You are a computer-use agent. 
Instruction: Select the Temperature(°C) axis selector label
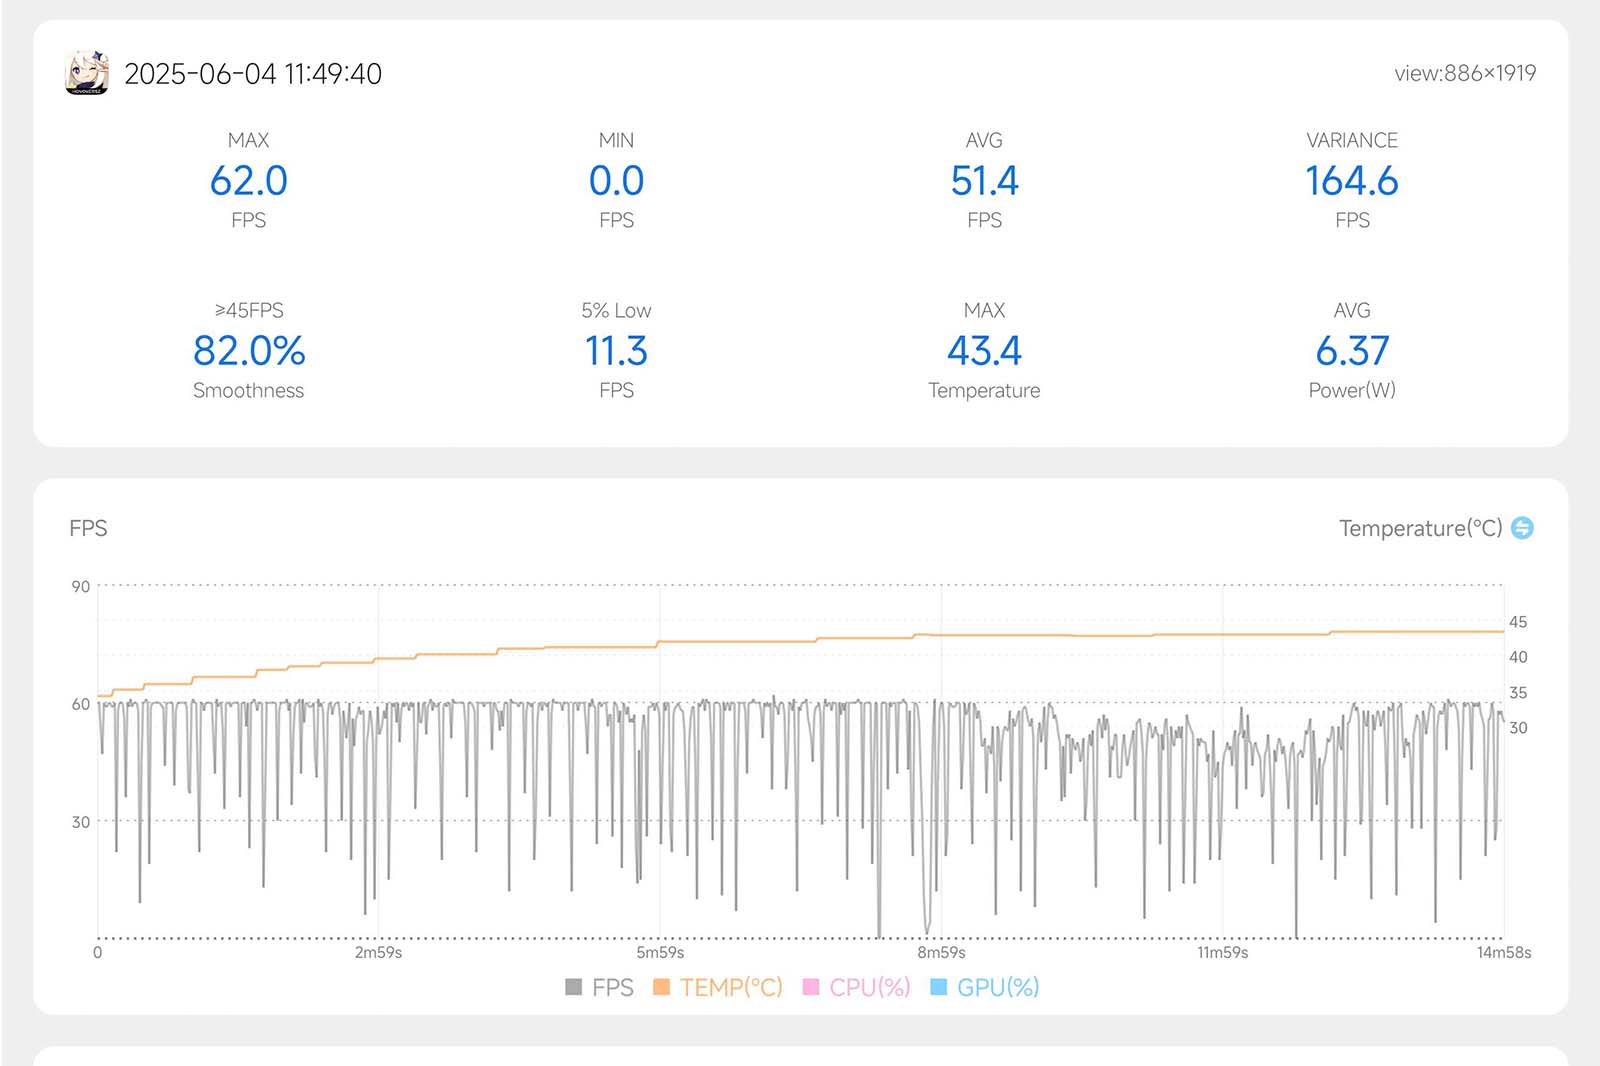1420,528
